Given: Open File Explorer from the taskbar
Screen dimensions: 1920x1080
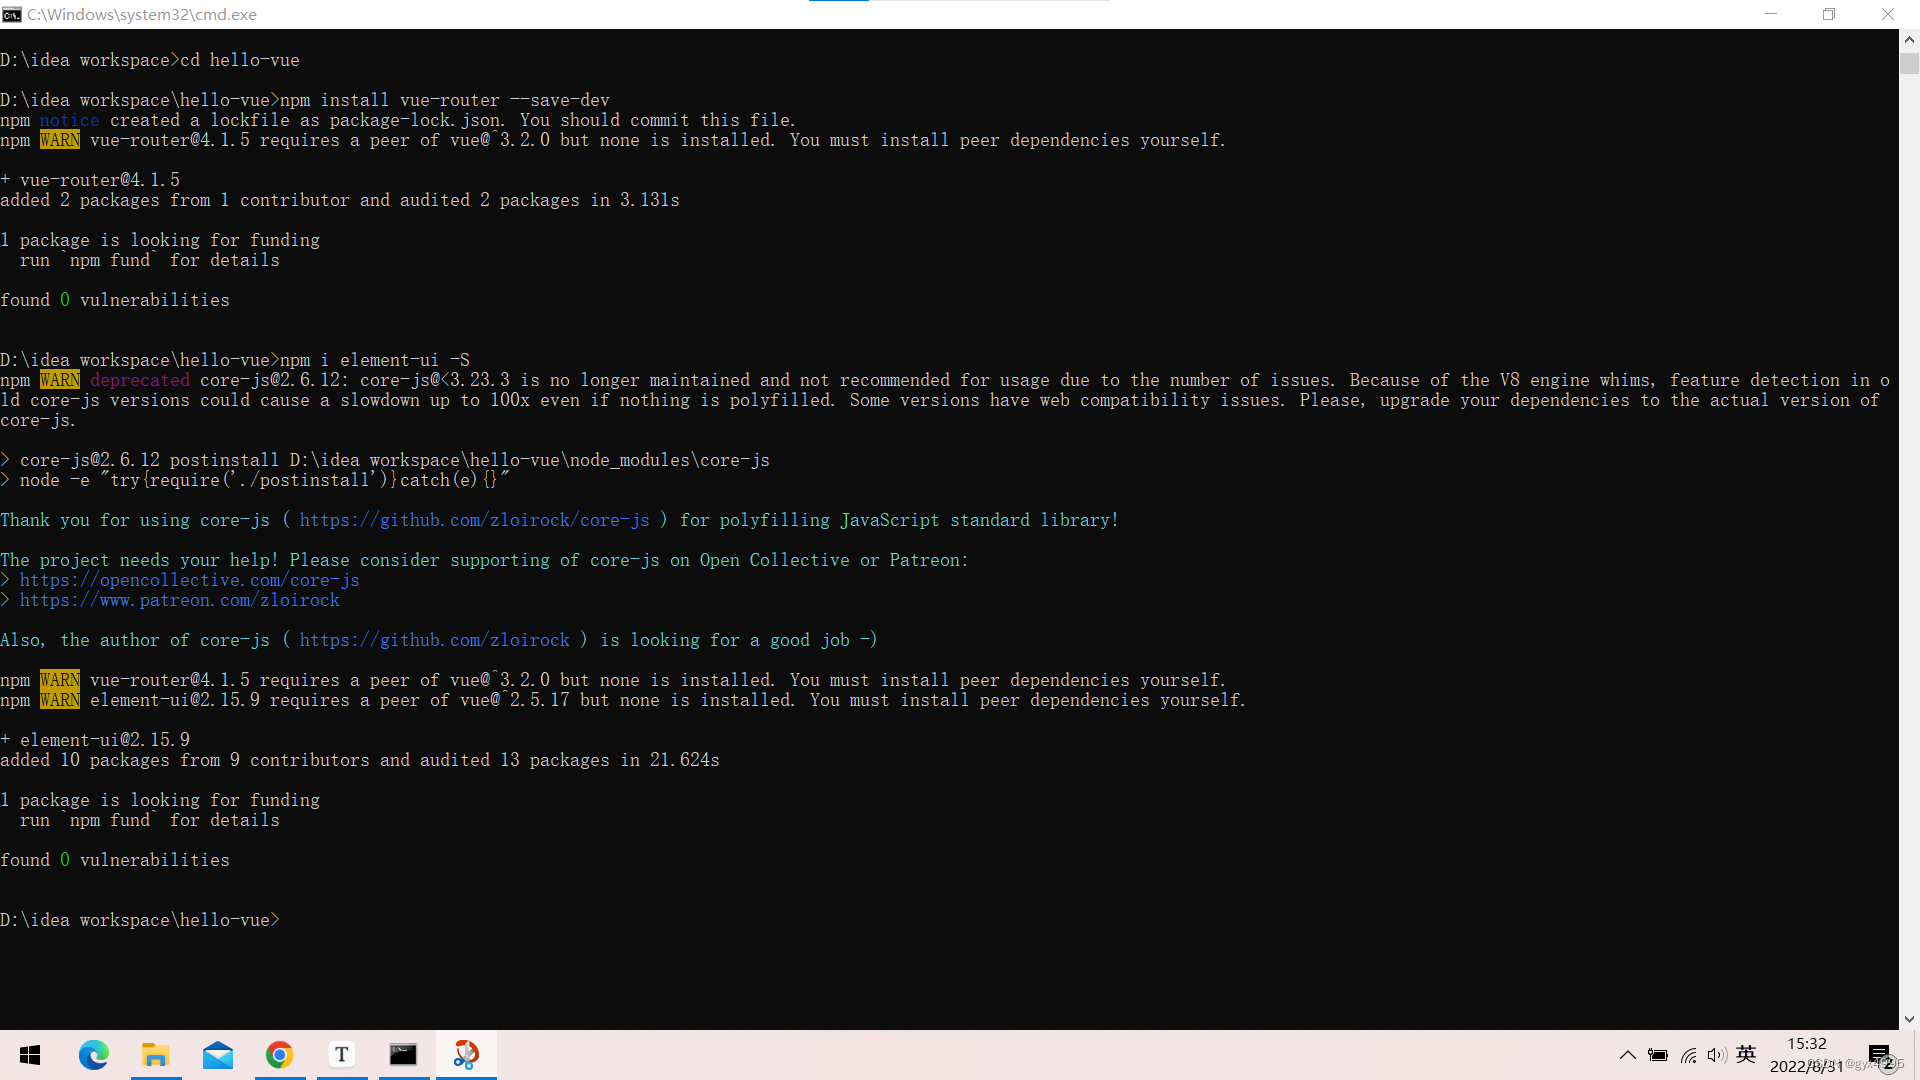Looking at the screenshot, I should 155,1055.
